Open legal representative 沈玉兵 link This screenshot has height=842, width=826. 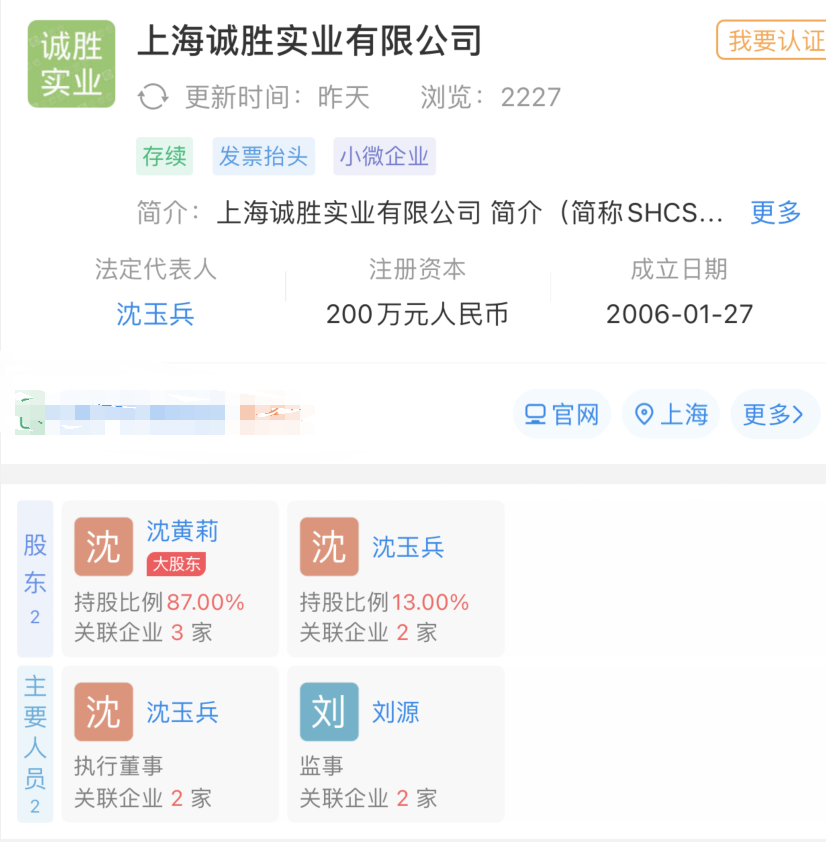(155, 314)
